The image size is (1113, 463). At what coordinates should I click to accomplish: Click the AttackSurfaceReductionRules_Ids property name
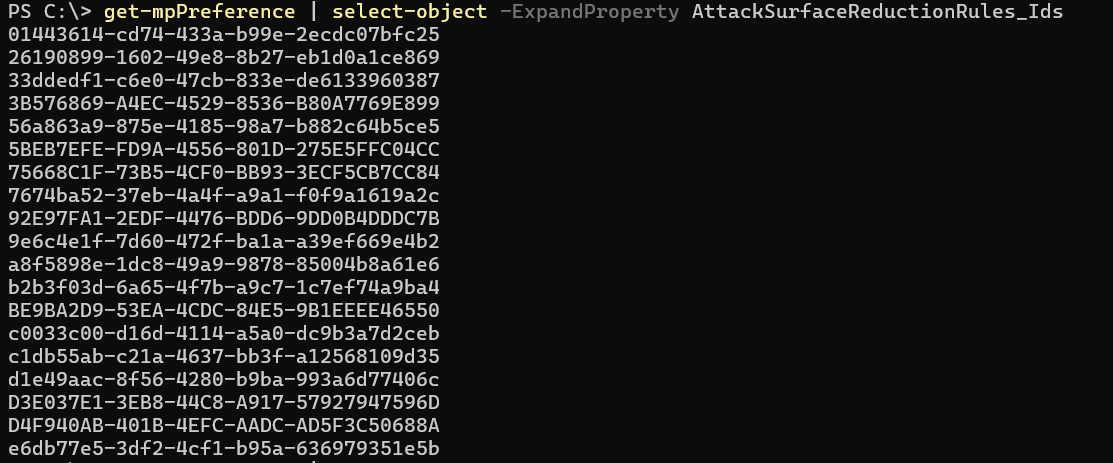point(877,12)
